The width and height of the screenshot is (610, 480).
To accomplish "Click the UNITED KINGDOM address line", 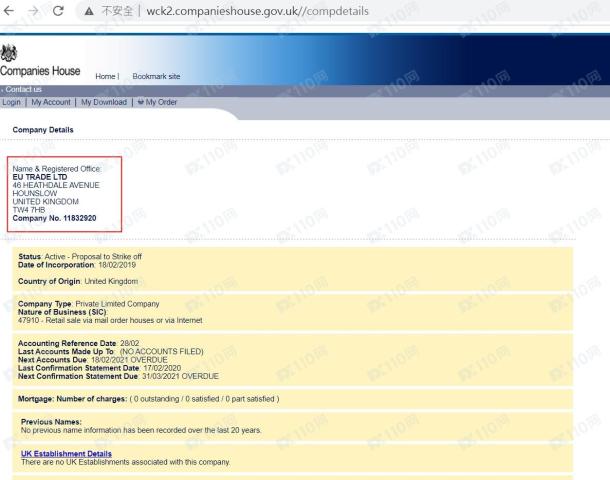I will coord(46,201).
